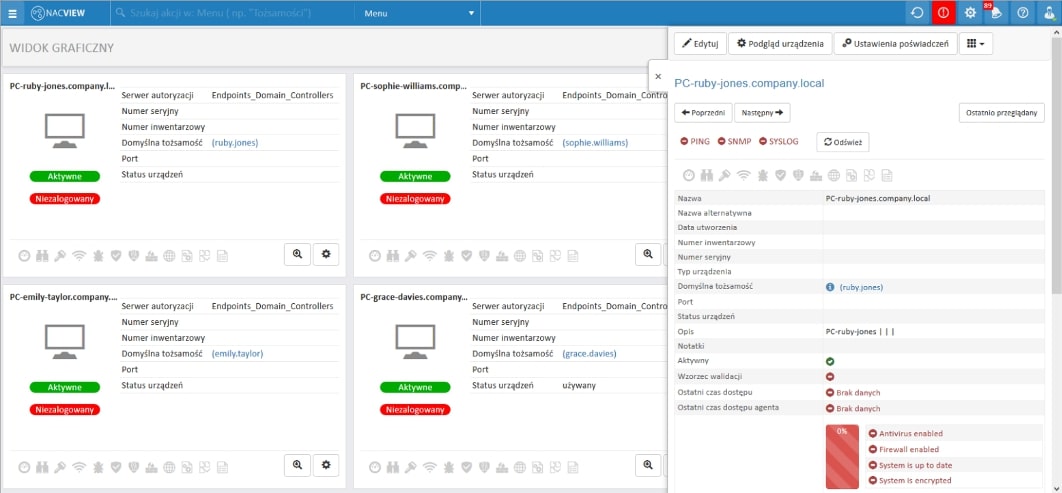1062x493 pixels.
Task: Click the refresh history icon in top bar
Action: tap(917, 13)
